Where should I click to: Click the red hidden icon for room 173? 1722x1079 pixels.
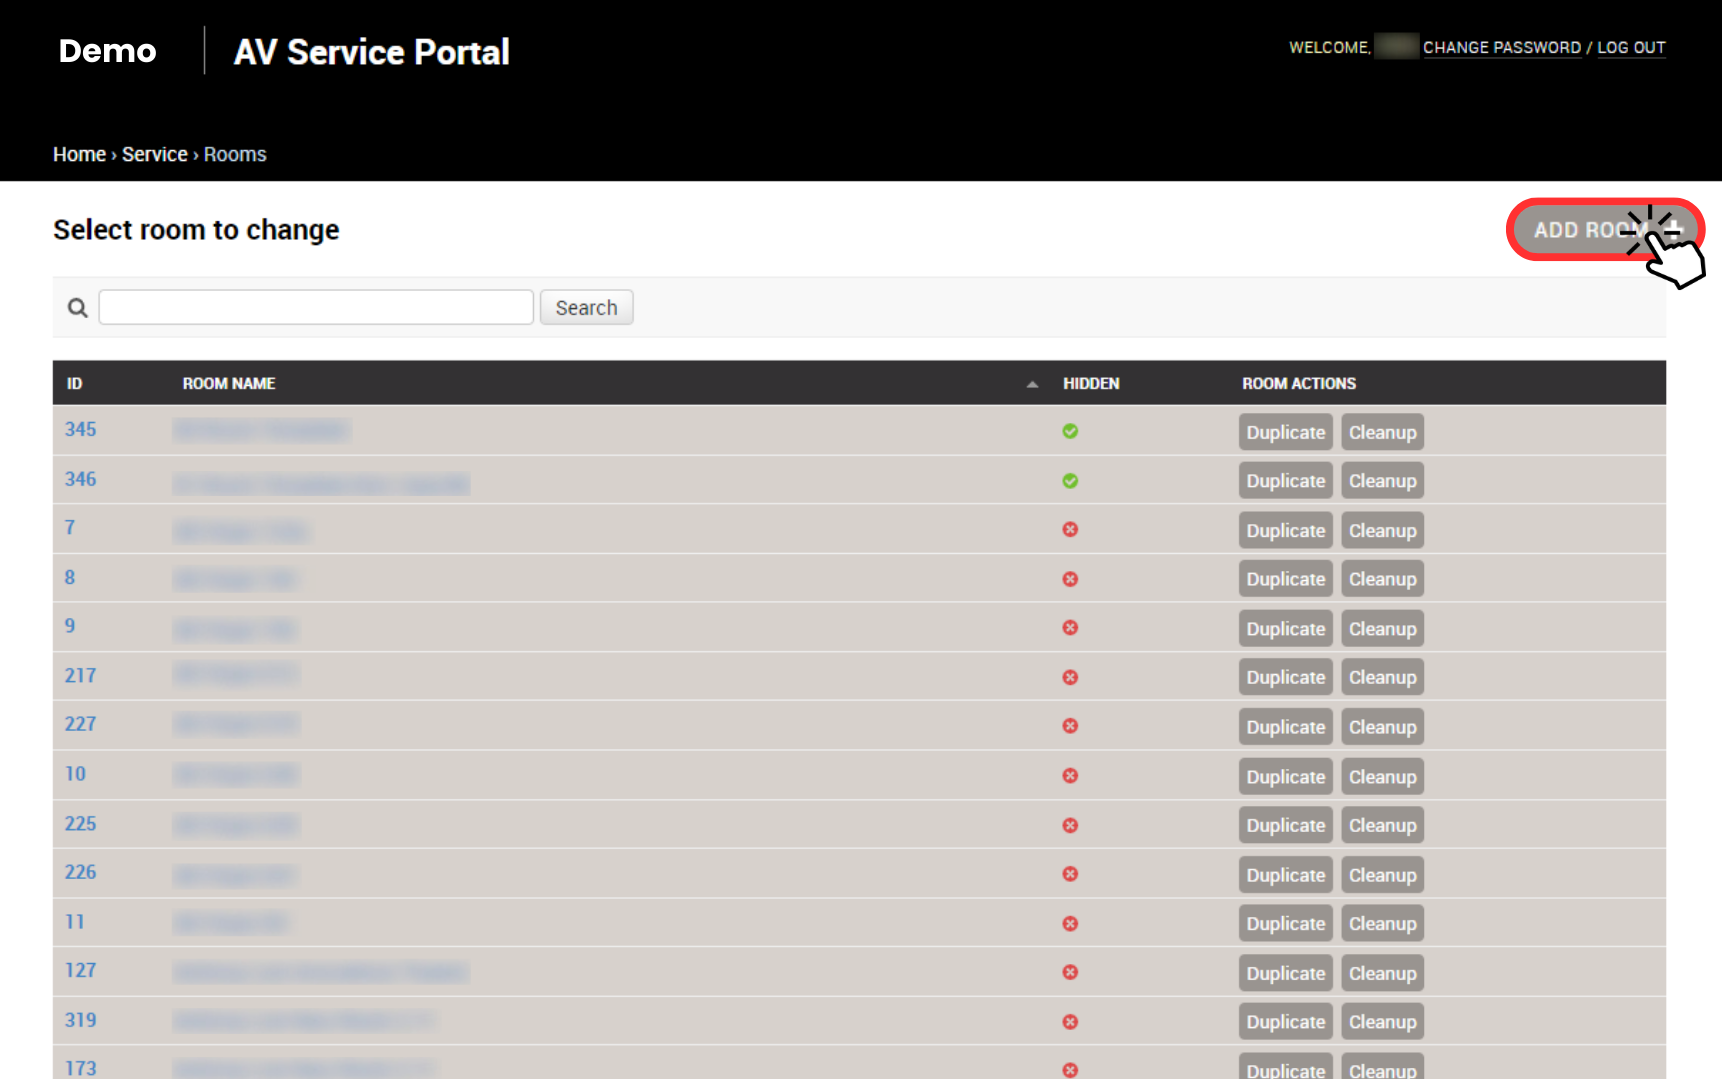(x=1070, y=1068)
